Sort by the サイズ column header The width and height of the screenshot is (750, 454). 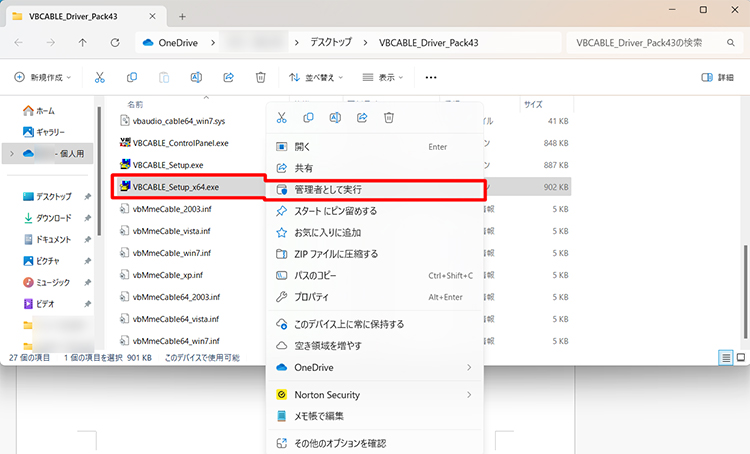(533, 104)
